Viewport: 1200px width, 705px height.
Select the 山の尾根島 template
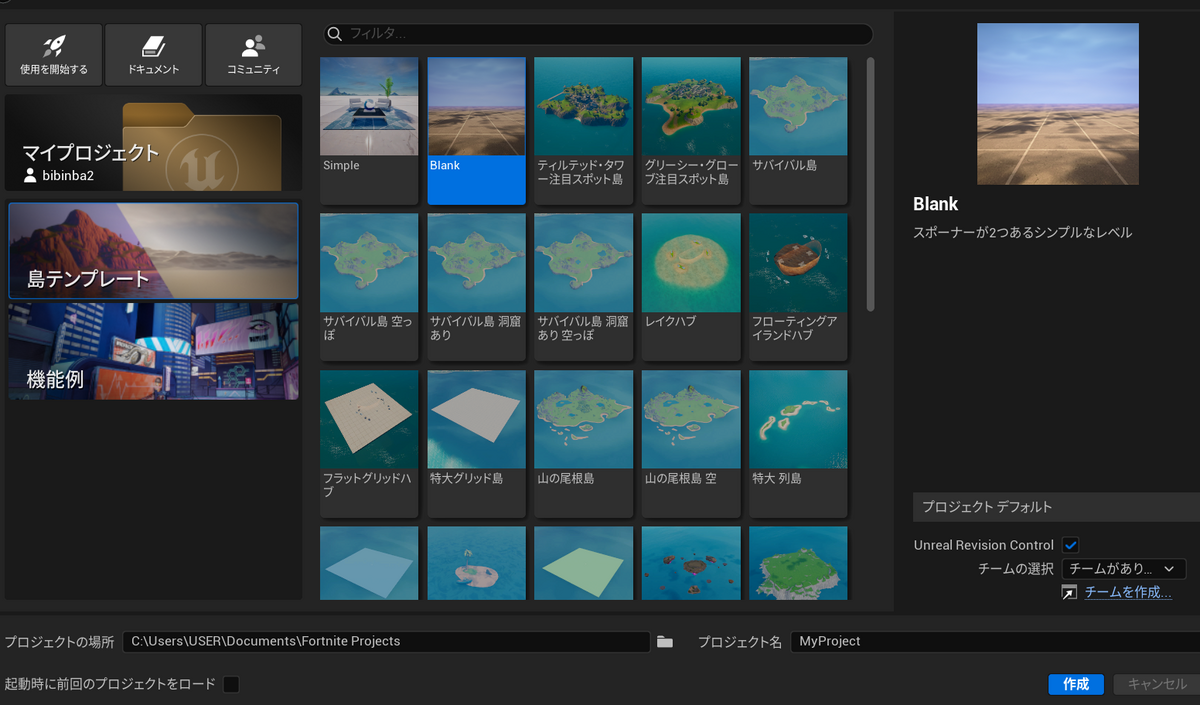tap(583, 444)
